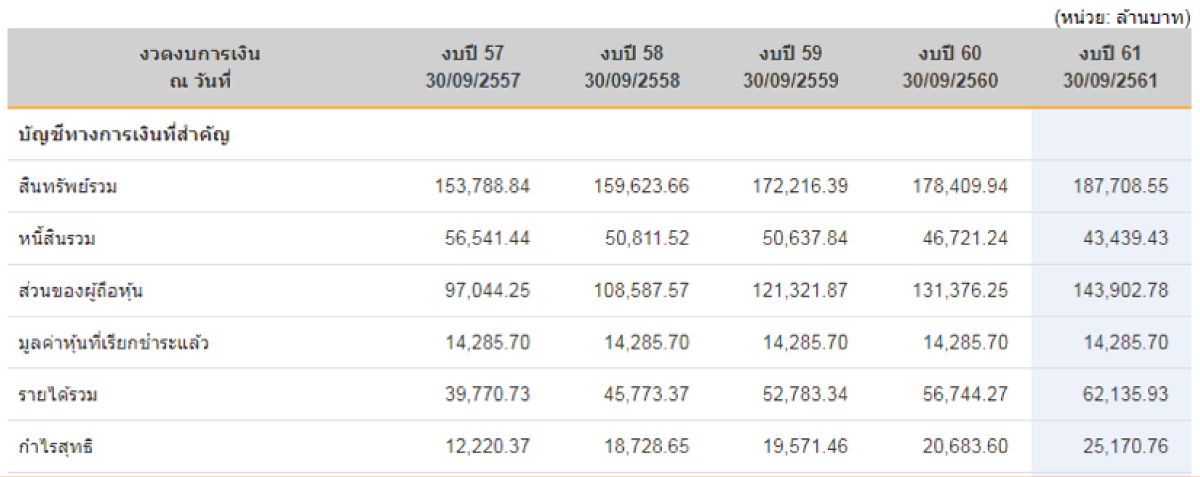Image resolution: width=1200 pixels, height=477 pixels.
Task: Click the มูลค่าหุ้นที่เรียกชำระแล้ว row label
Action: click(x=113, y=343)
